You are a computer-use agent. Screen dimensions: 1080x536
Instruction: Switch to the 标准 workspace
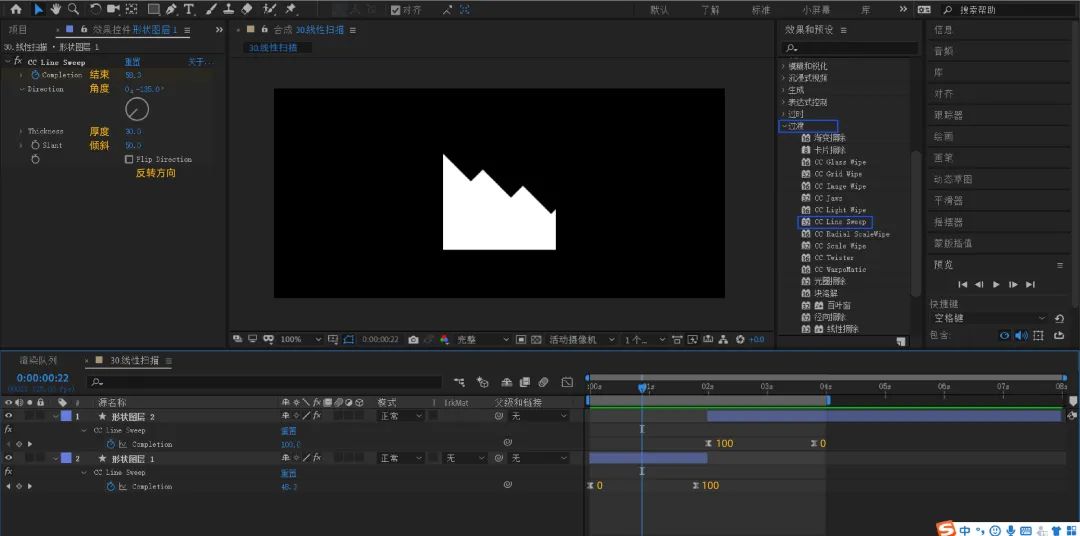pyautogui.click(x=760, y=10)
